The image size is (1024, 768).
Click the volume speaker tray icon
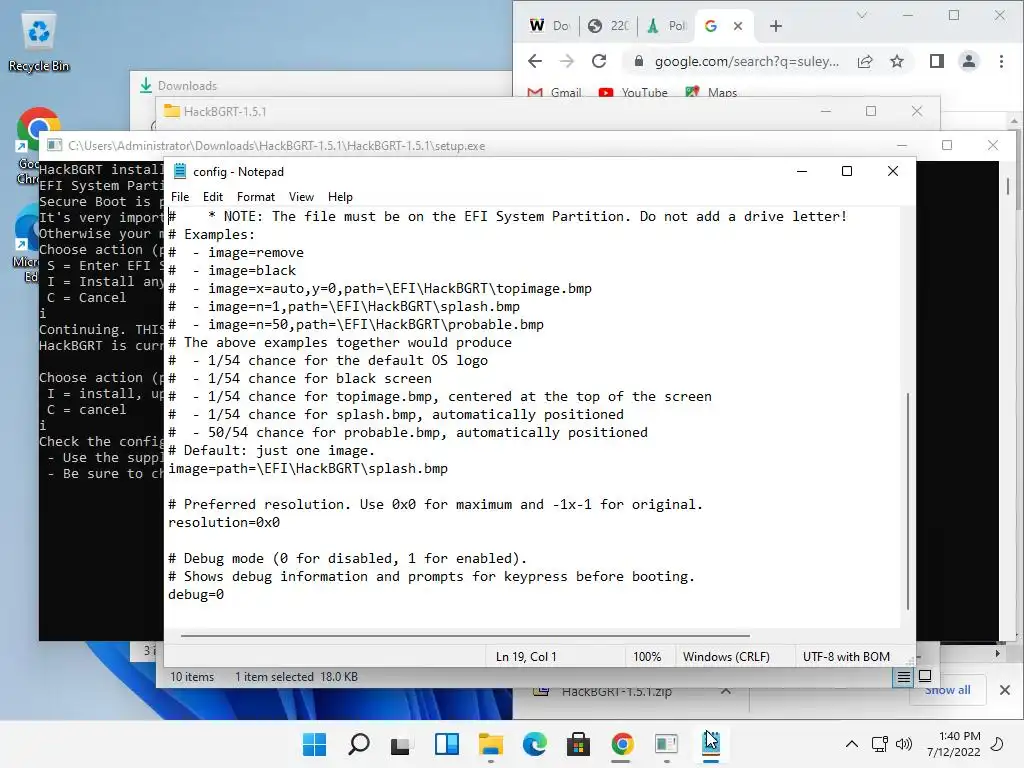pos(904,744)
